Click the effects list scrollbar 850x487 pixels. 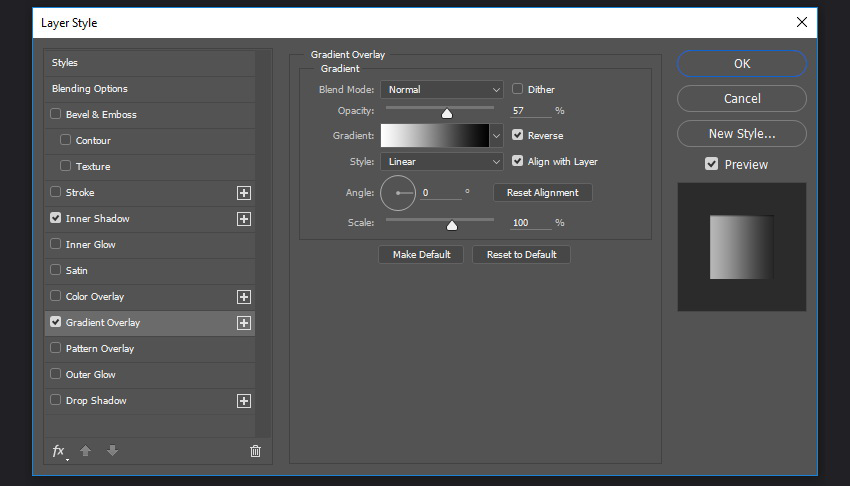(x=263, y=243)
